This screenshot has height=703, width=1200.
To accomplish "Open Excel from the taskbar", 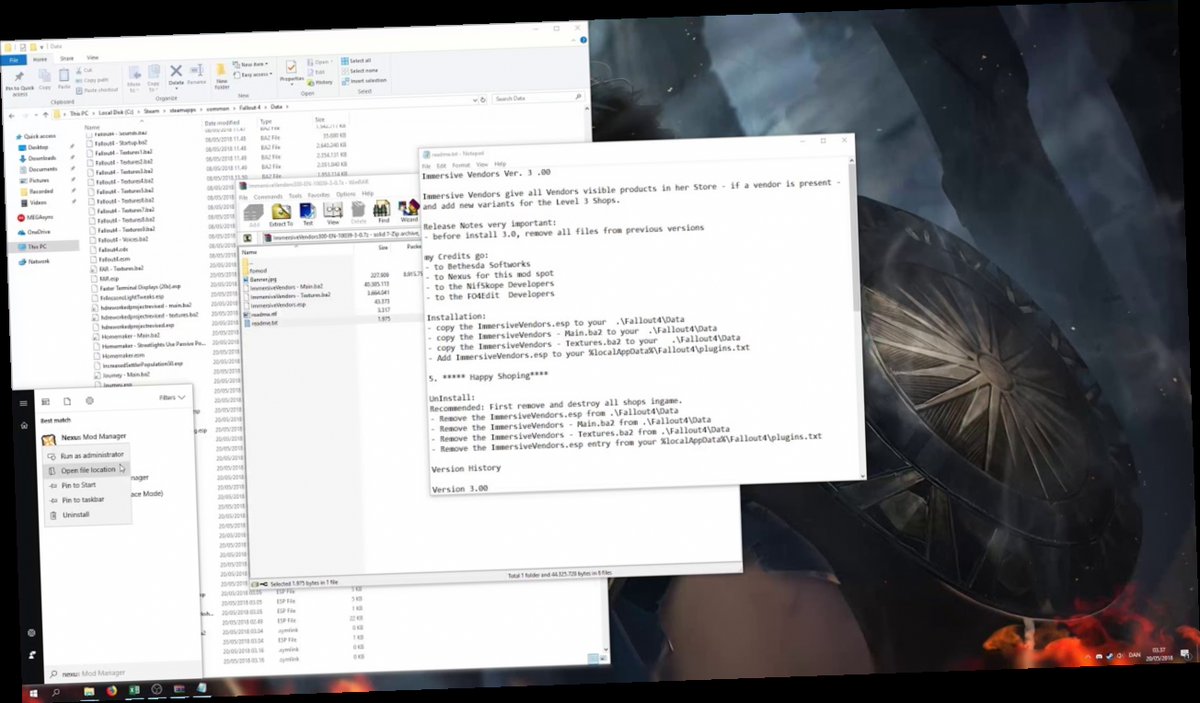I will point(134,689).
